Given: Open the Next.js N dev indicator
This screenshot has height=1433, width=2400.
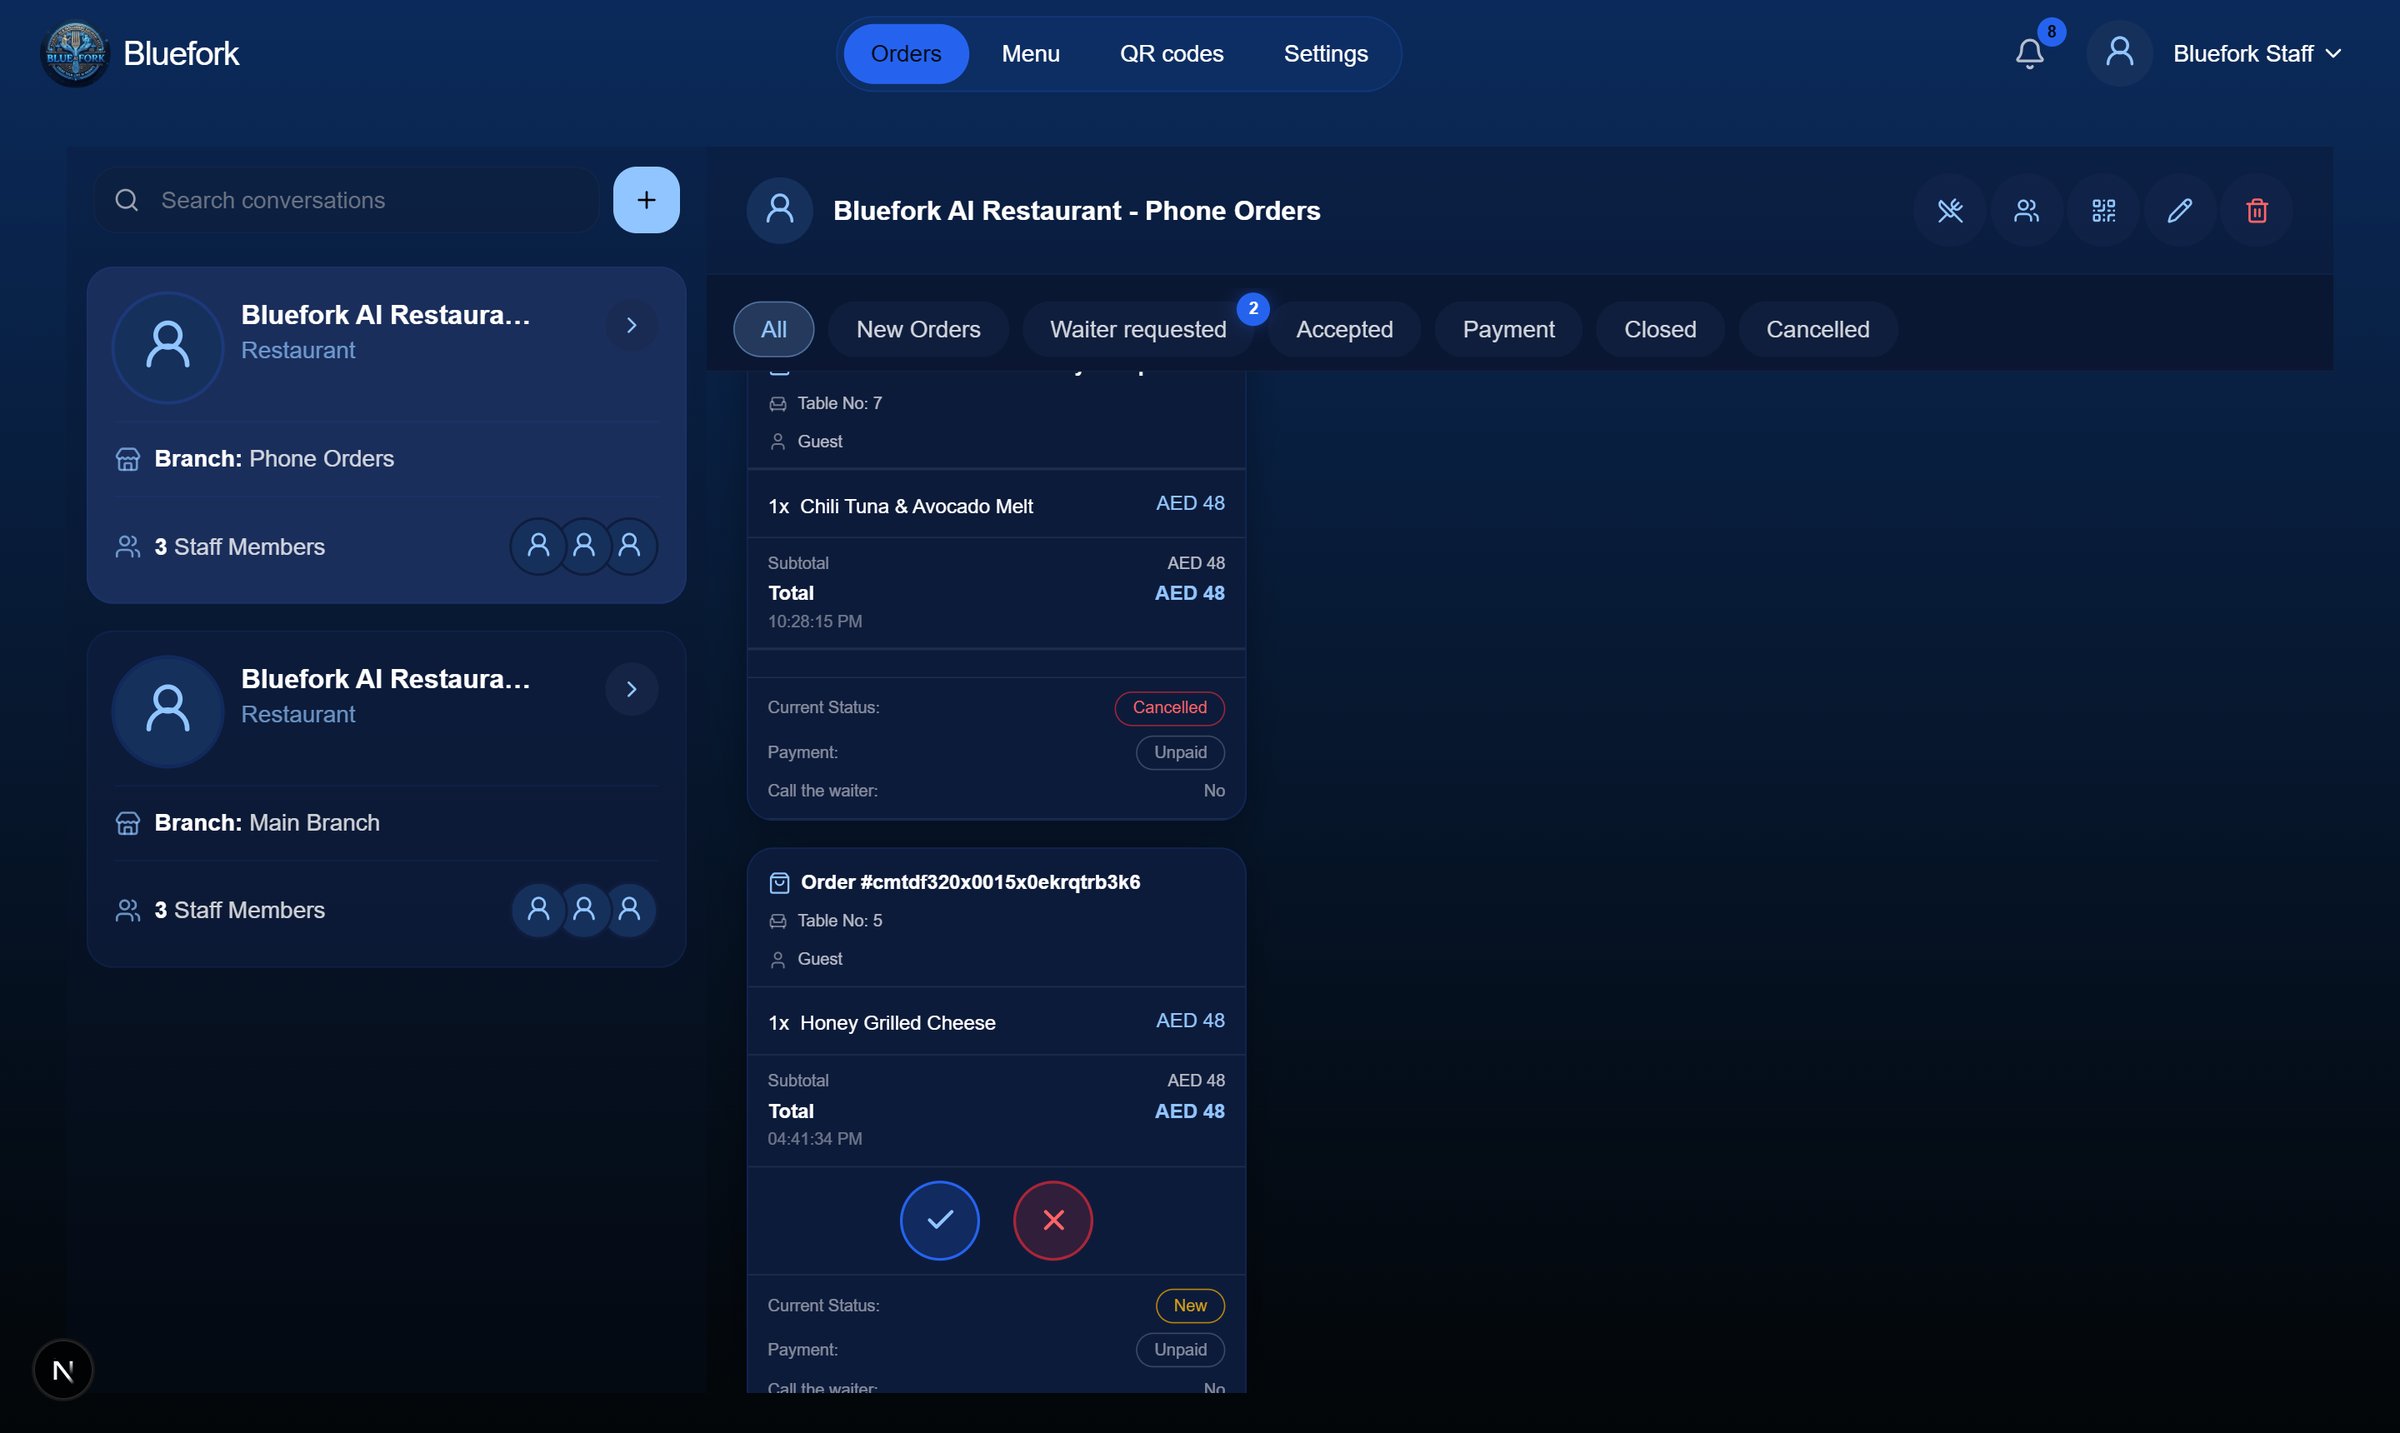Looking at the screenshot, I should coord(63,1370).
